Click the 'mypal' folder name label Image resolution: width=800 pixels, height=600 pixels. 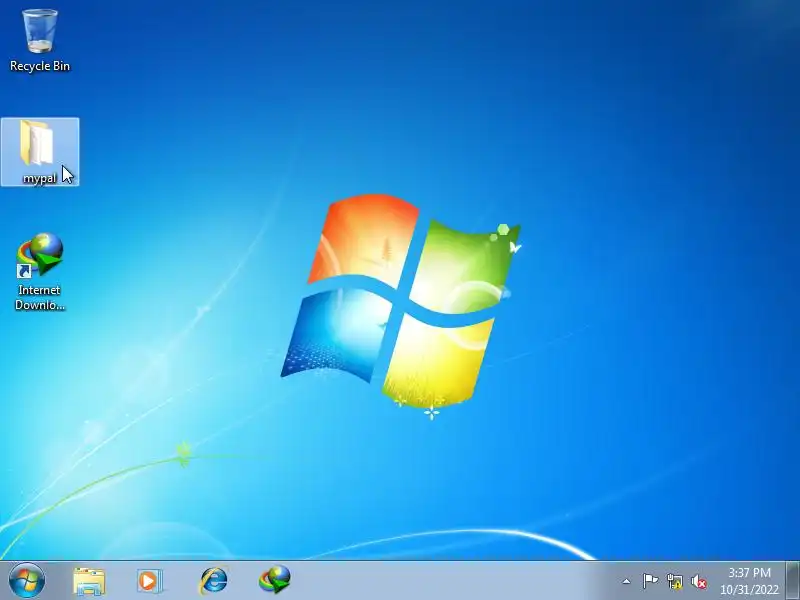point(39,179)
